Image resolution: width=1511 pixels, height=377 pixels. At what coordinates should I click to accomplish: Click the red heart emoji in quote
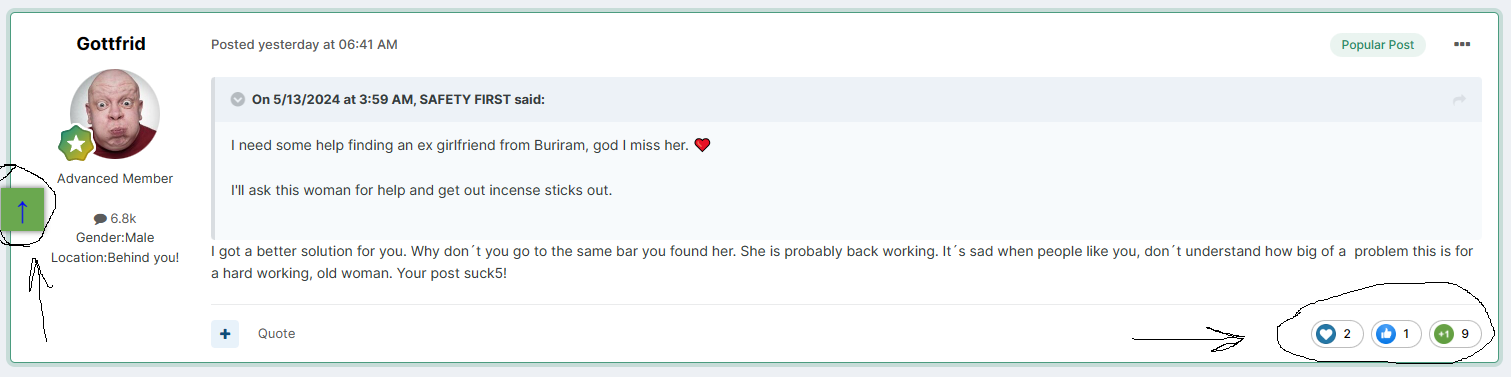(702, 145)
